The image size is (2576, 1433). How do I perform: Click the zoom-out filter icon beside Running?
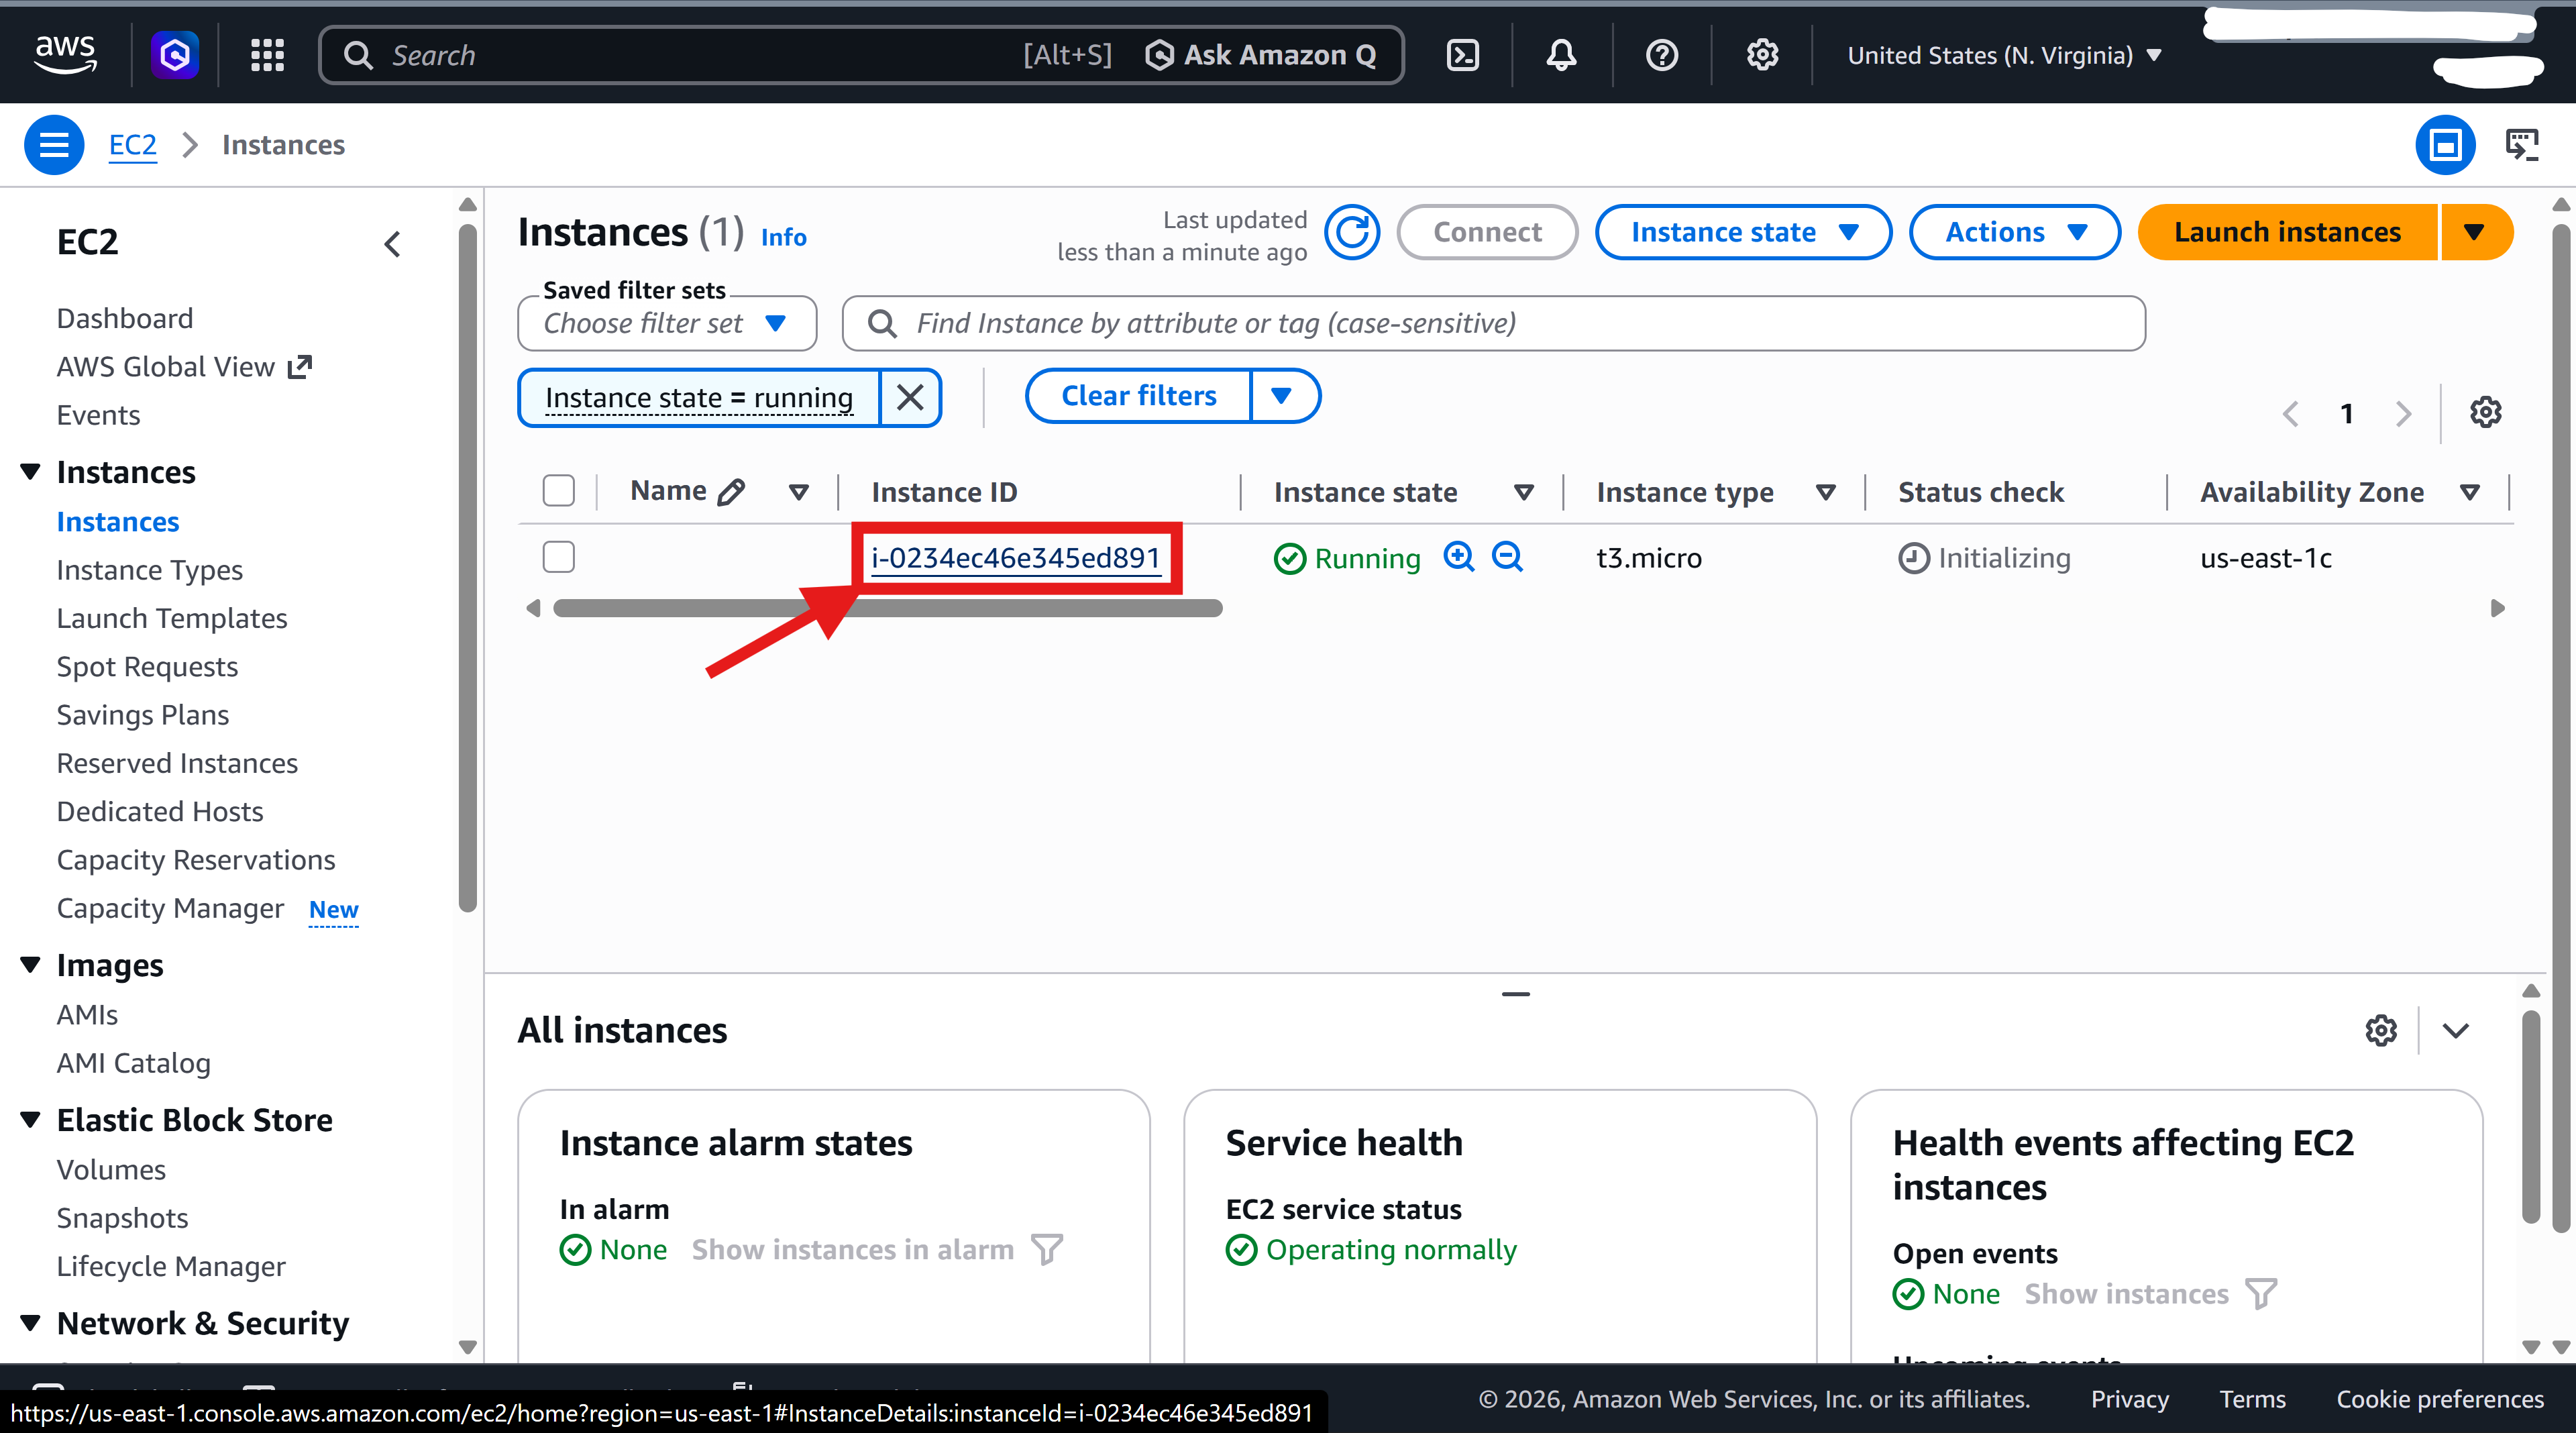1507,556
